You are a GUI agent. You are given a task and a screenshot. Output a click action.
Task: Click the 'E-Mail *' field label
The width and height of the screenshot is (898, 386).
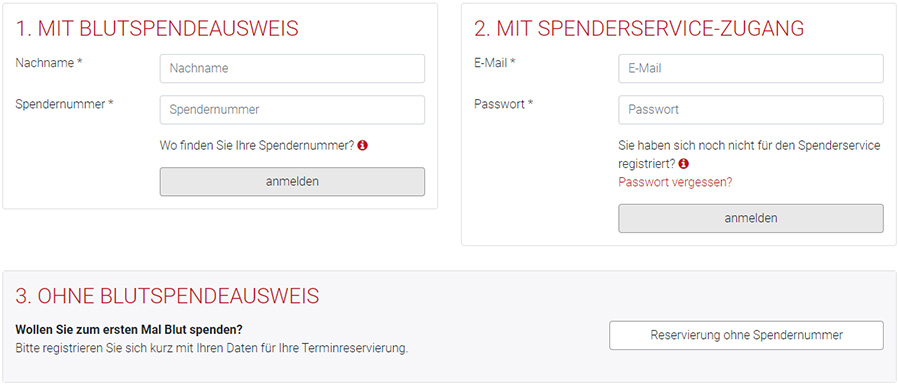[x=495, y=63]
